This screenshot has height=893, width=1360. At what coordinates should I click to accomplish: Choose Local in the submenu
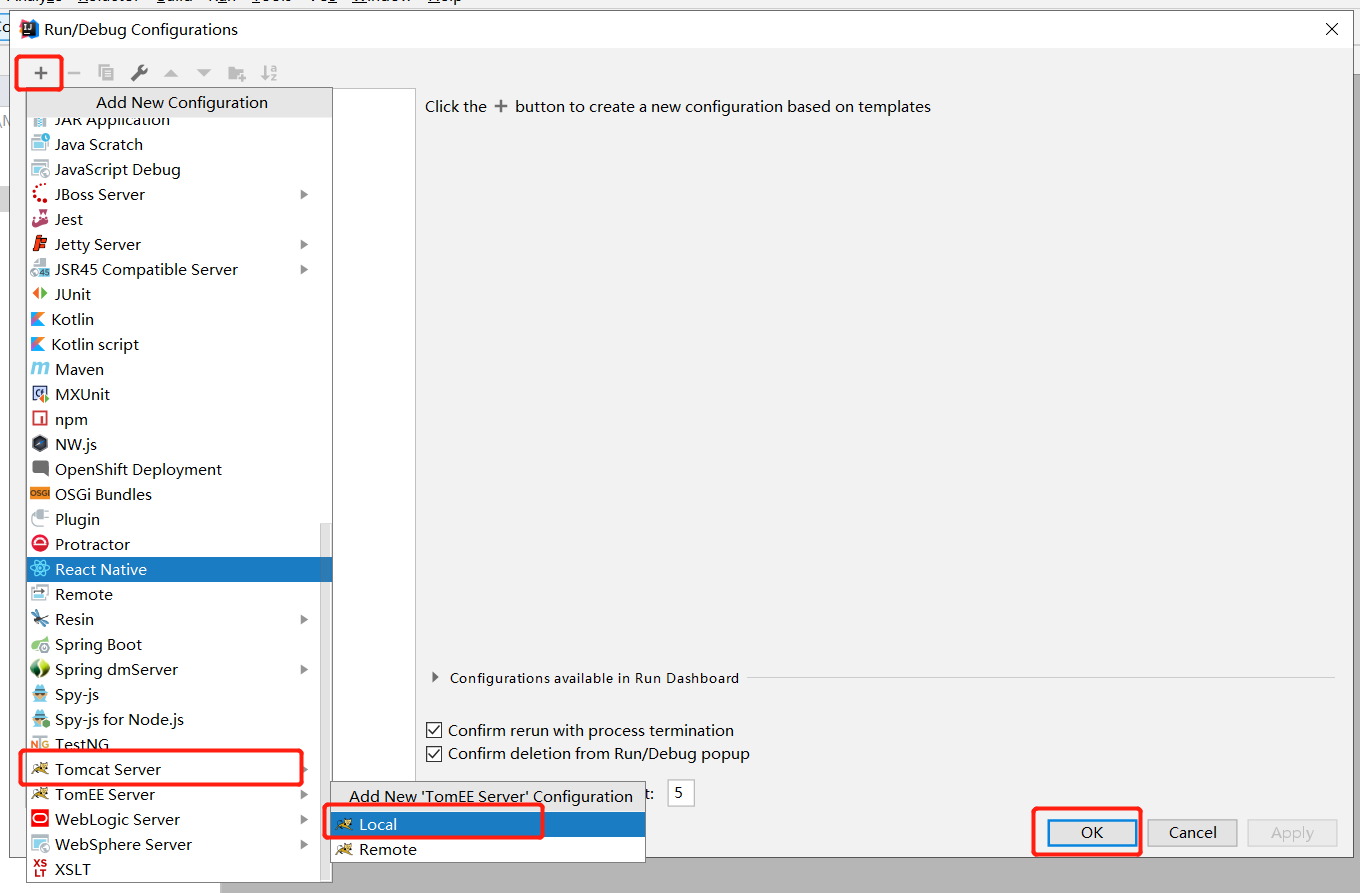click(x=488, y=825)
